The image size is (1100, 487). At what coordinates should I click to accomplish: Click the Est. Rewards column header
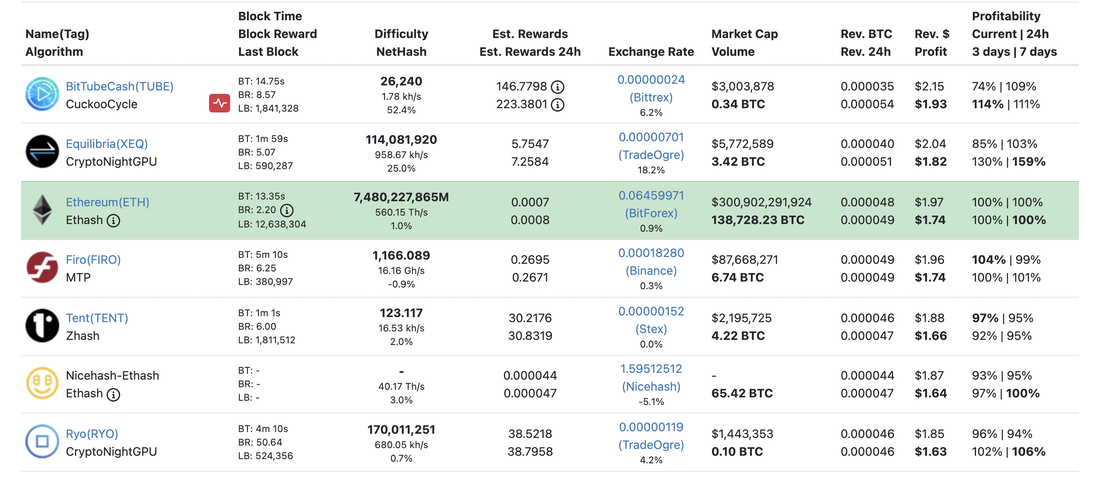point(530,43)
